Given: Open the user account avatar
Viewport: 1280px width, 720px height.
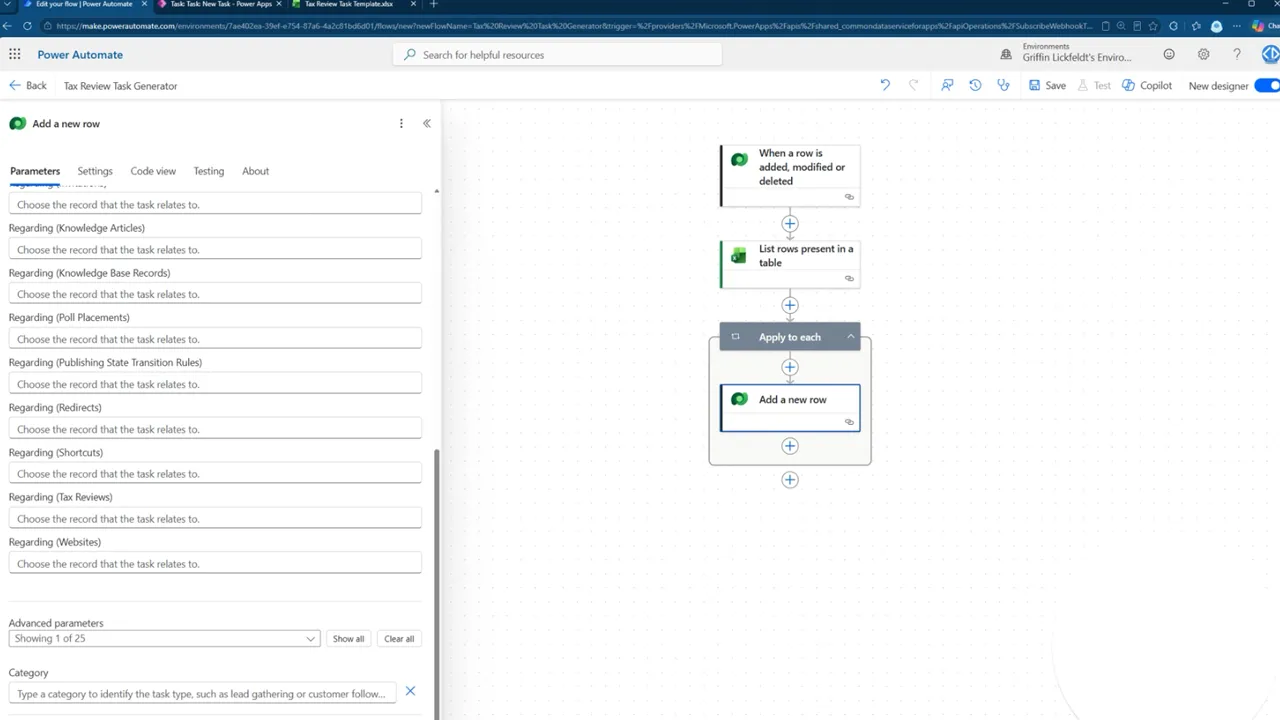Looking at the screenshot, I should point(1270,54).
